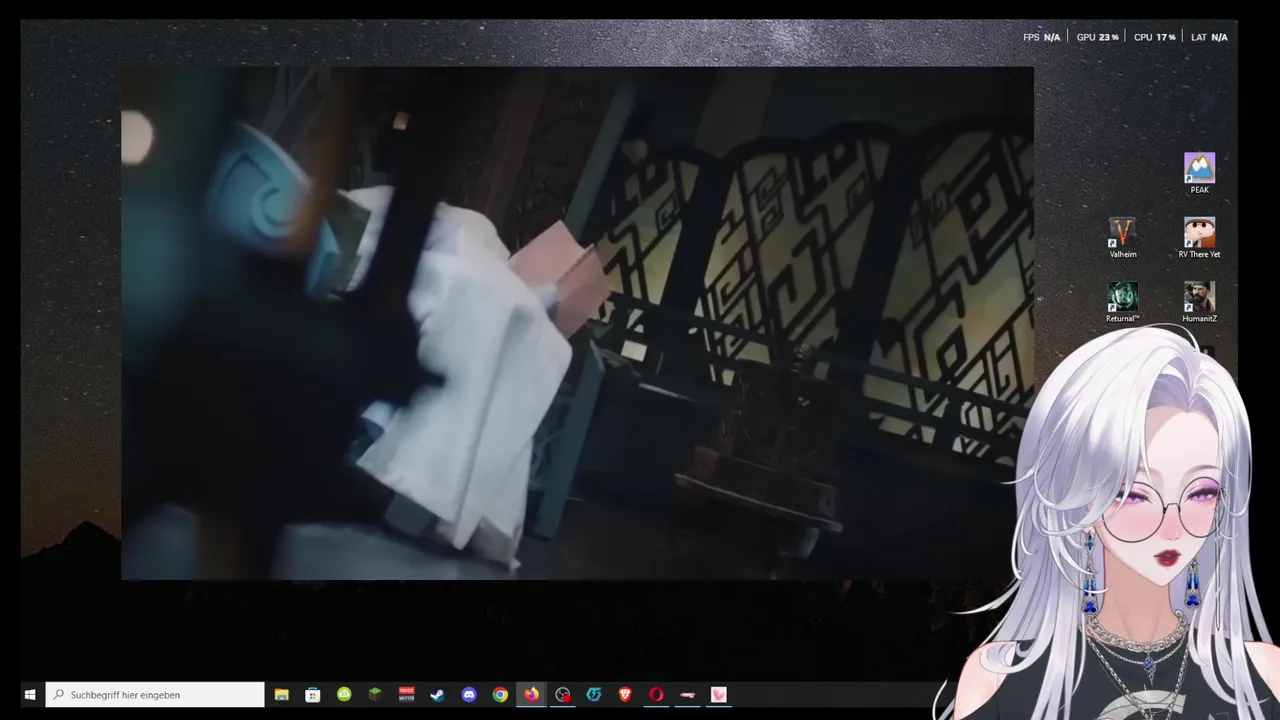This screenshot has width=1280, height=720.
Task: Open Steam from the taskbar
Action: (437, 694)
